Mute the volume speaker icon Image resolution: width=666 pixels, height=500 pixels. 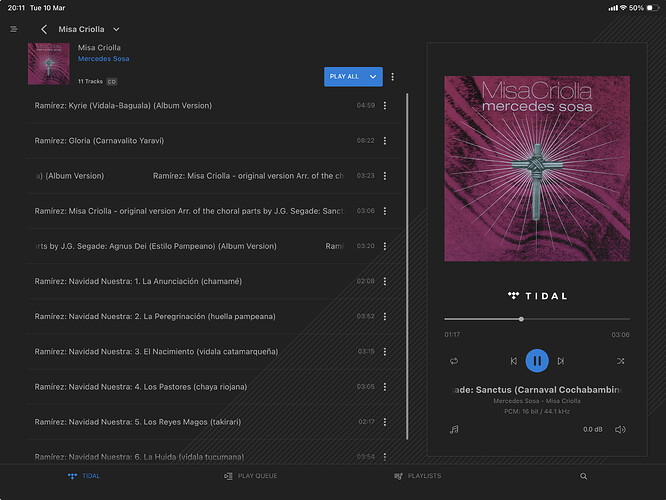point(620,429)
